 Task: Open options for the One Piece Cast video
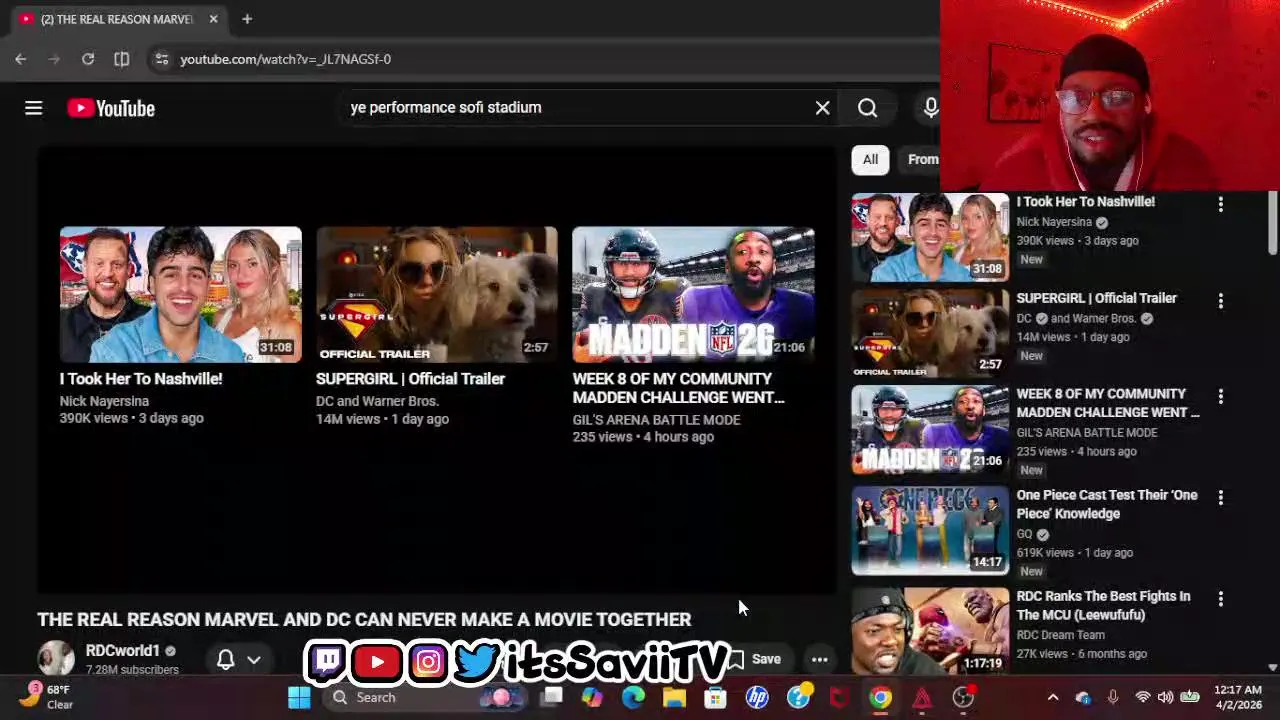tap(1220, 497)
